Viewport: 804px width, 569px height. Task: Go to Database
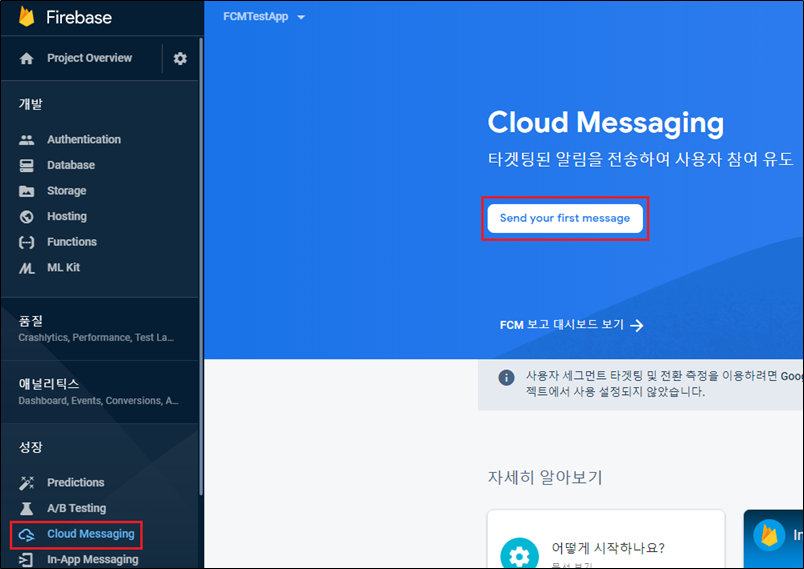[x=71, y=165]
